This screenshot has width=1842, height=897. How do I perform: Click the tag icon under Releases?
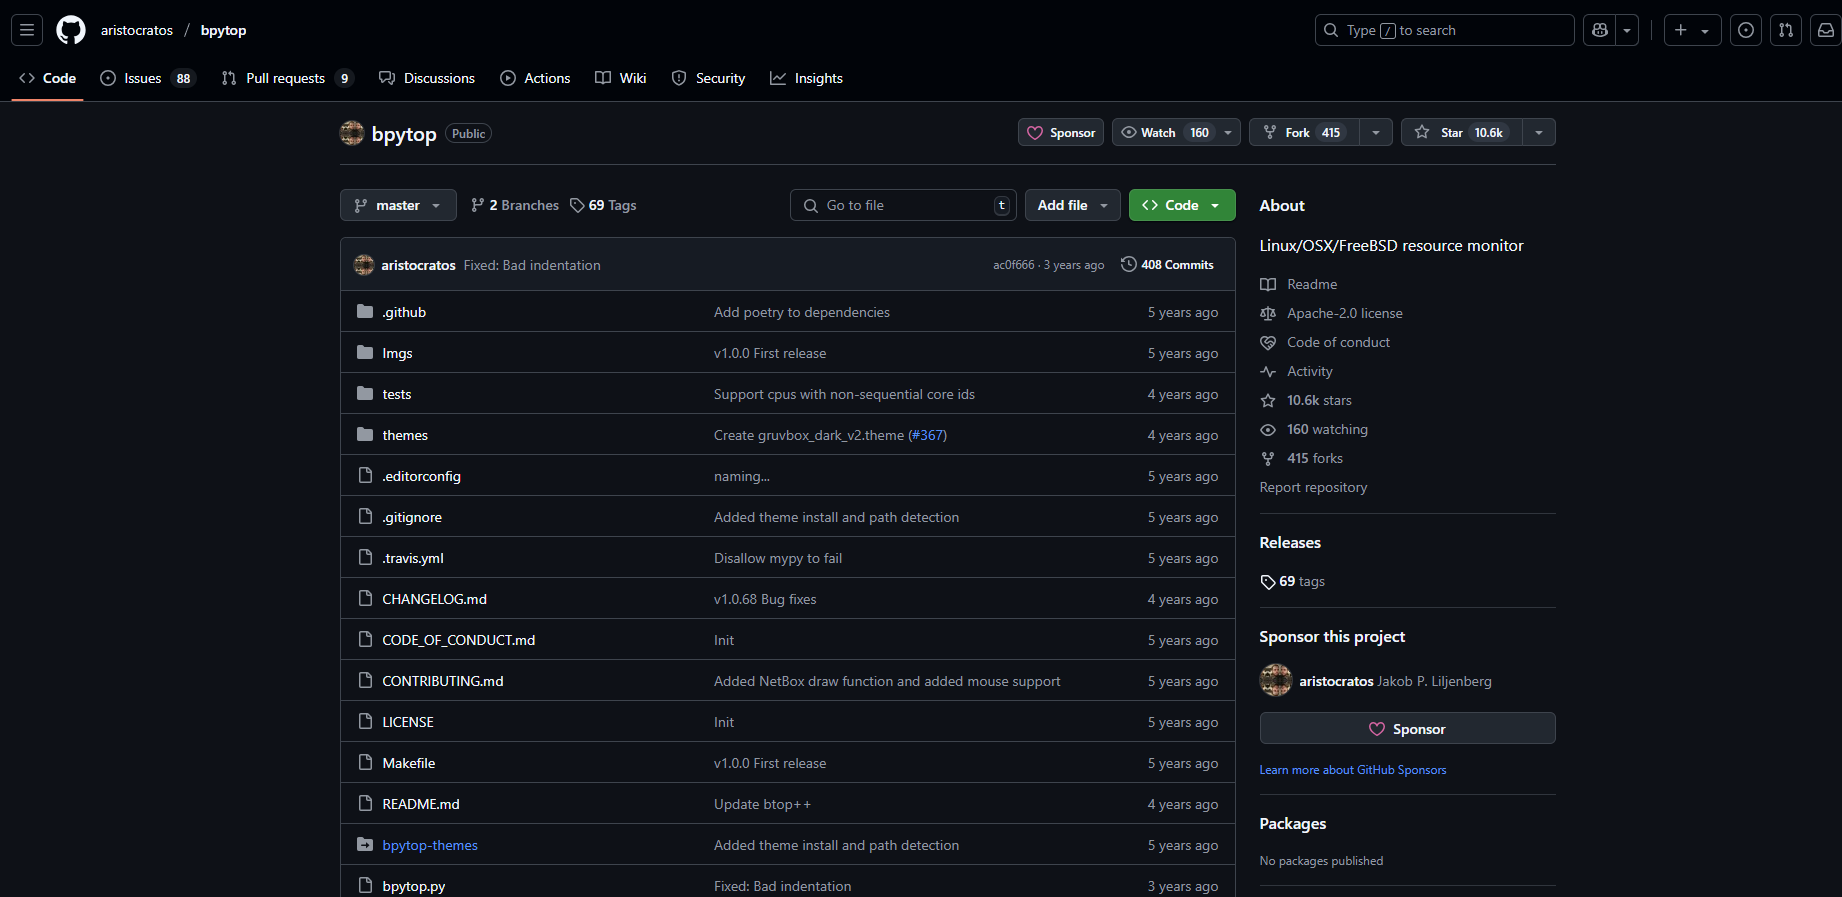(1268, 581)
